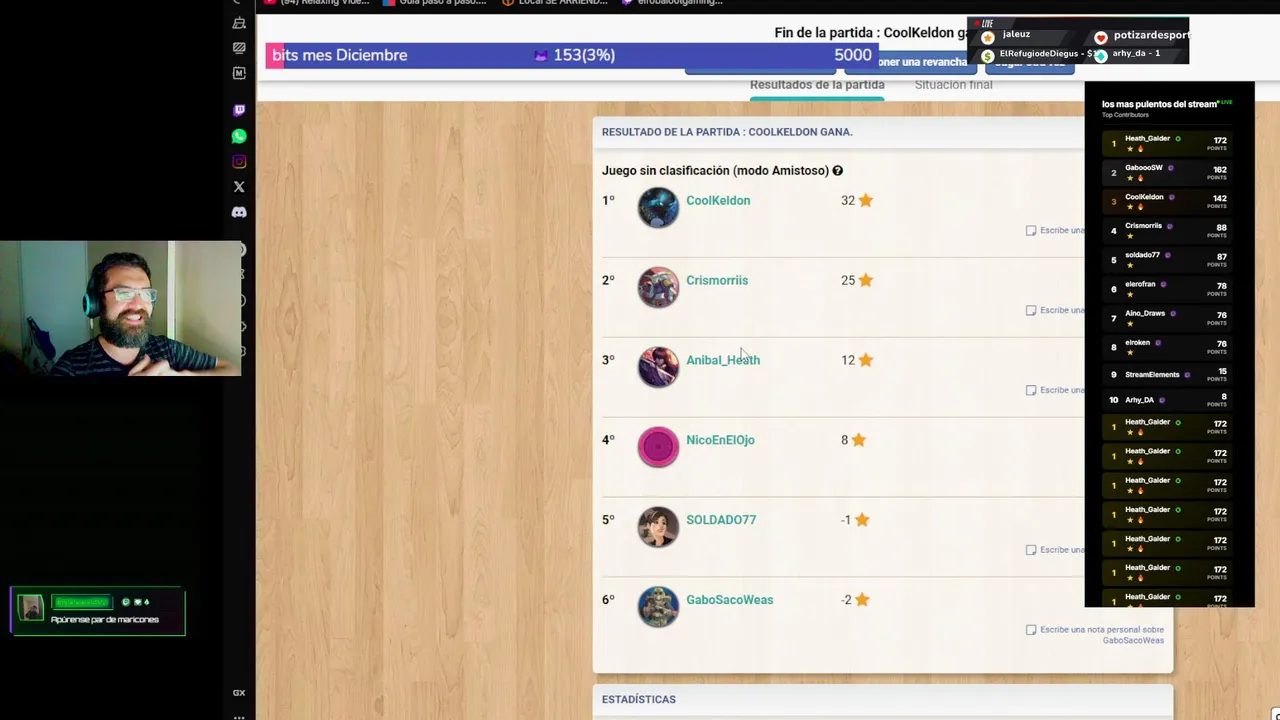Open Twitch from the browser sidebar
Viewport: 1280px width, 720px height.
click(x=239, y=110)
